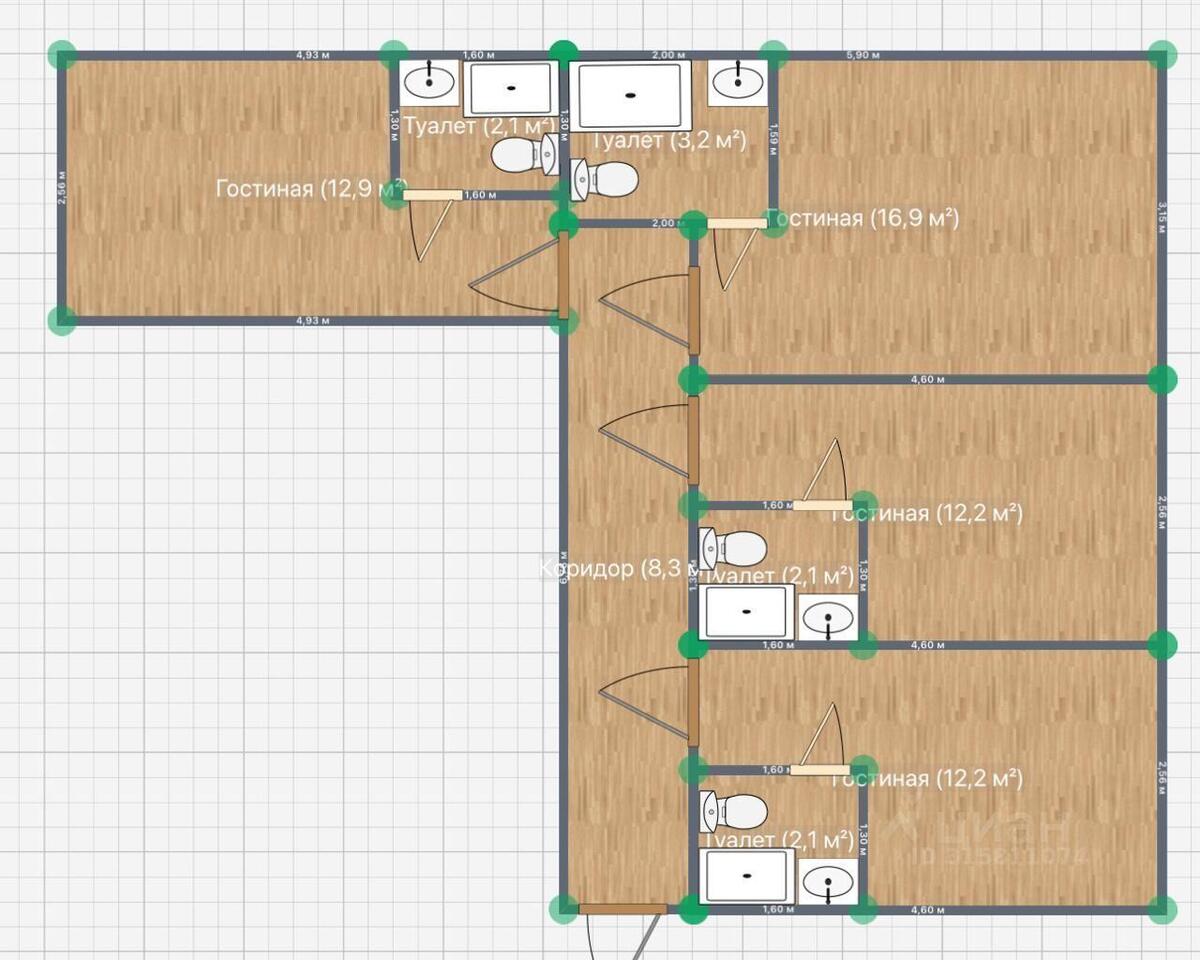Image resolution: width=1200 pixels, height=960 pixels.
Task: Select the shower tray in the top-left 2,1 m² toilet
Action: 511,88
